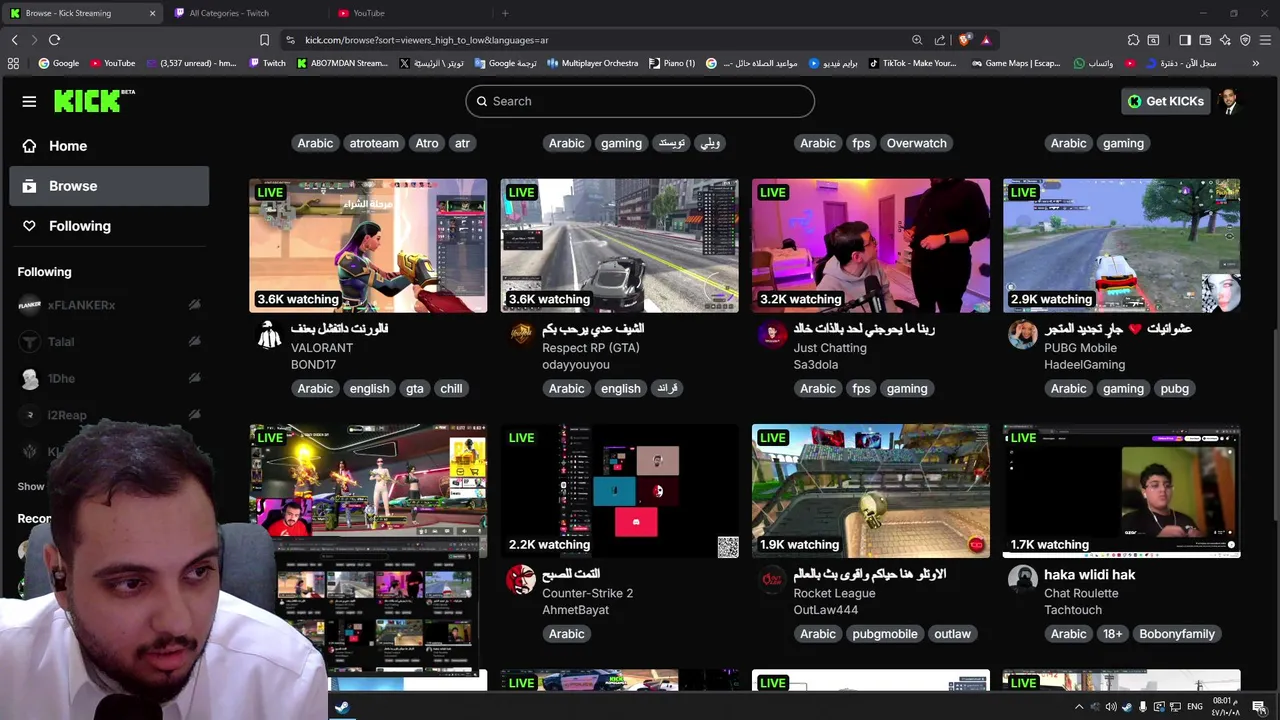Open Following in the Kick sidebar
The image size is (1280, 720).
109,226
